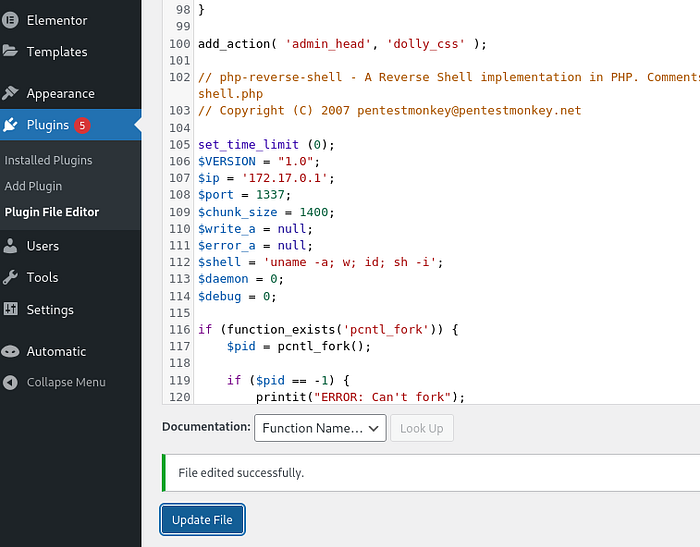Click the Collapse Menu arrow icon
This screenshot has height=547, width=700.
[x=10, y=382]
